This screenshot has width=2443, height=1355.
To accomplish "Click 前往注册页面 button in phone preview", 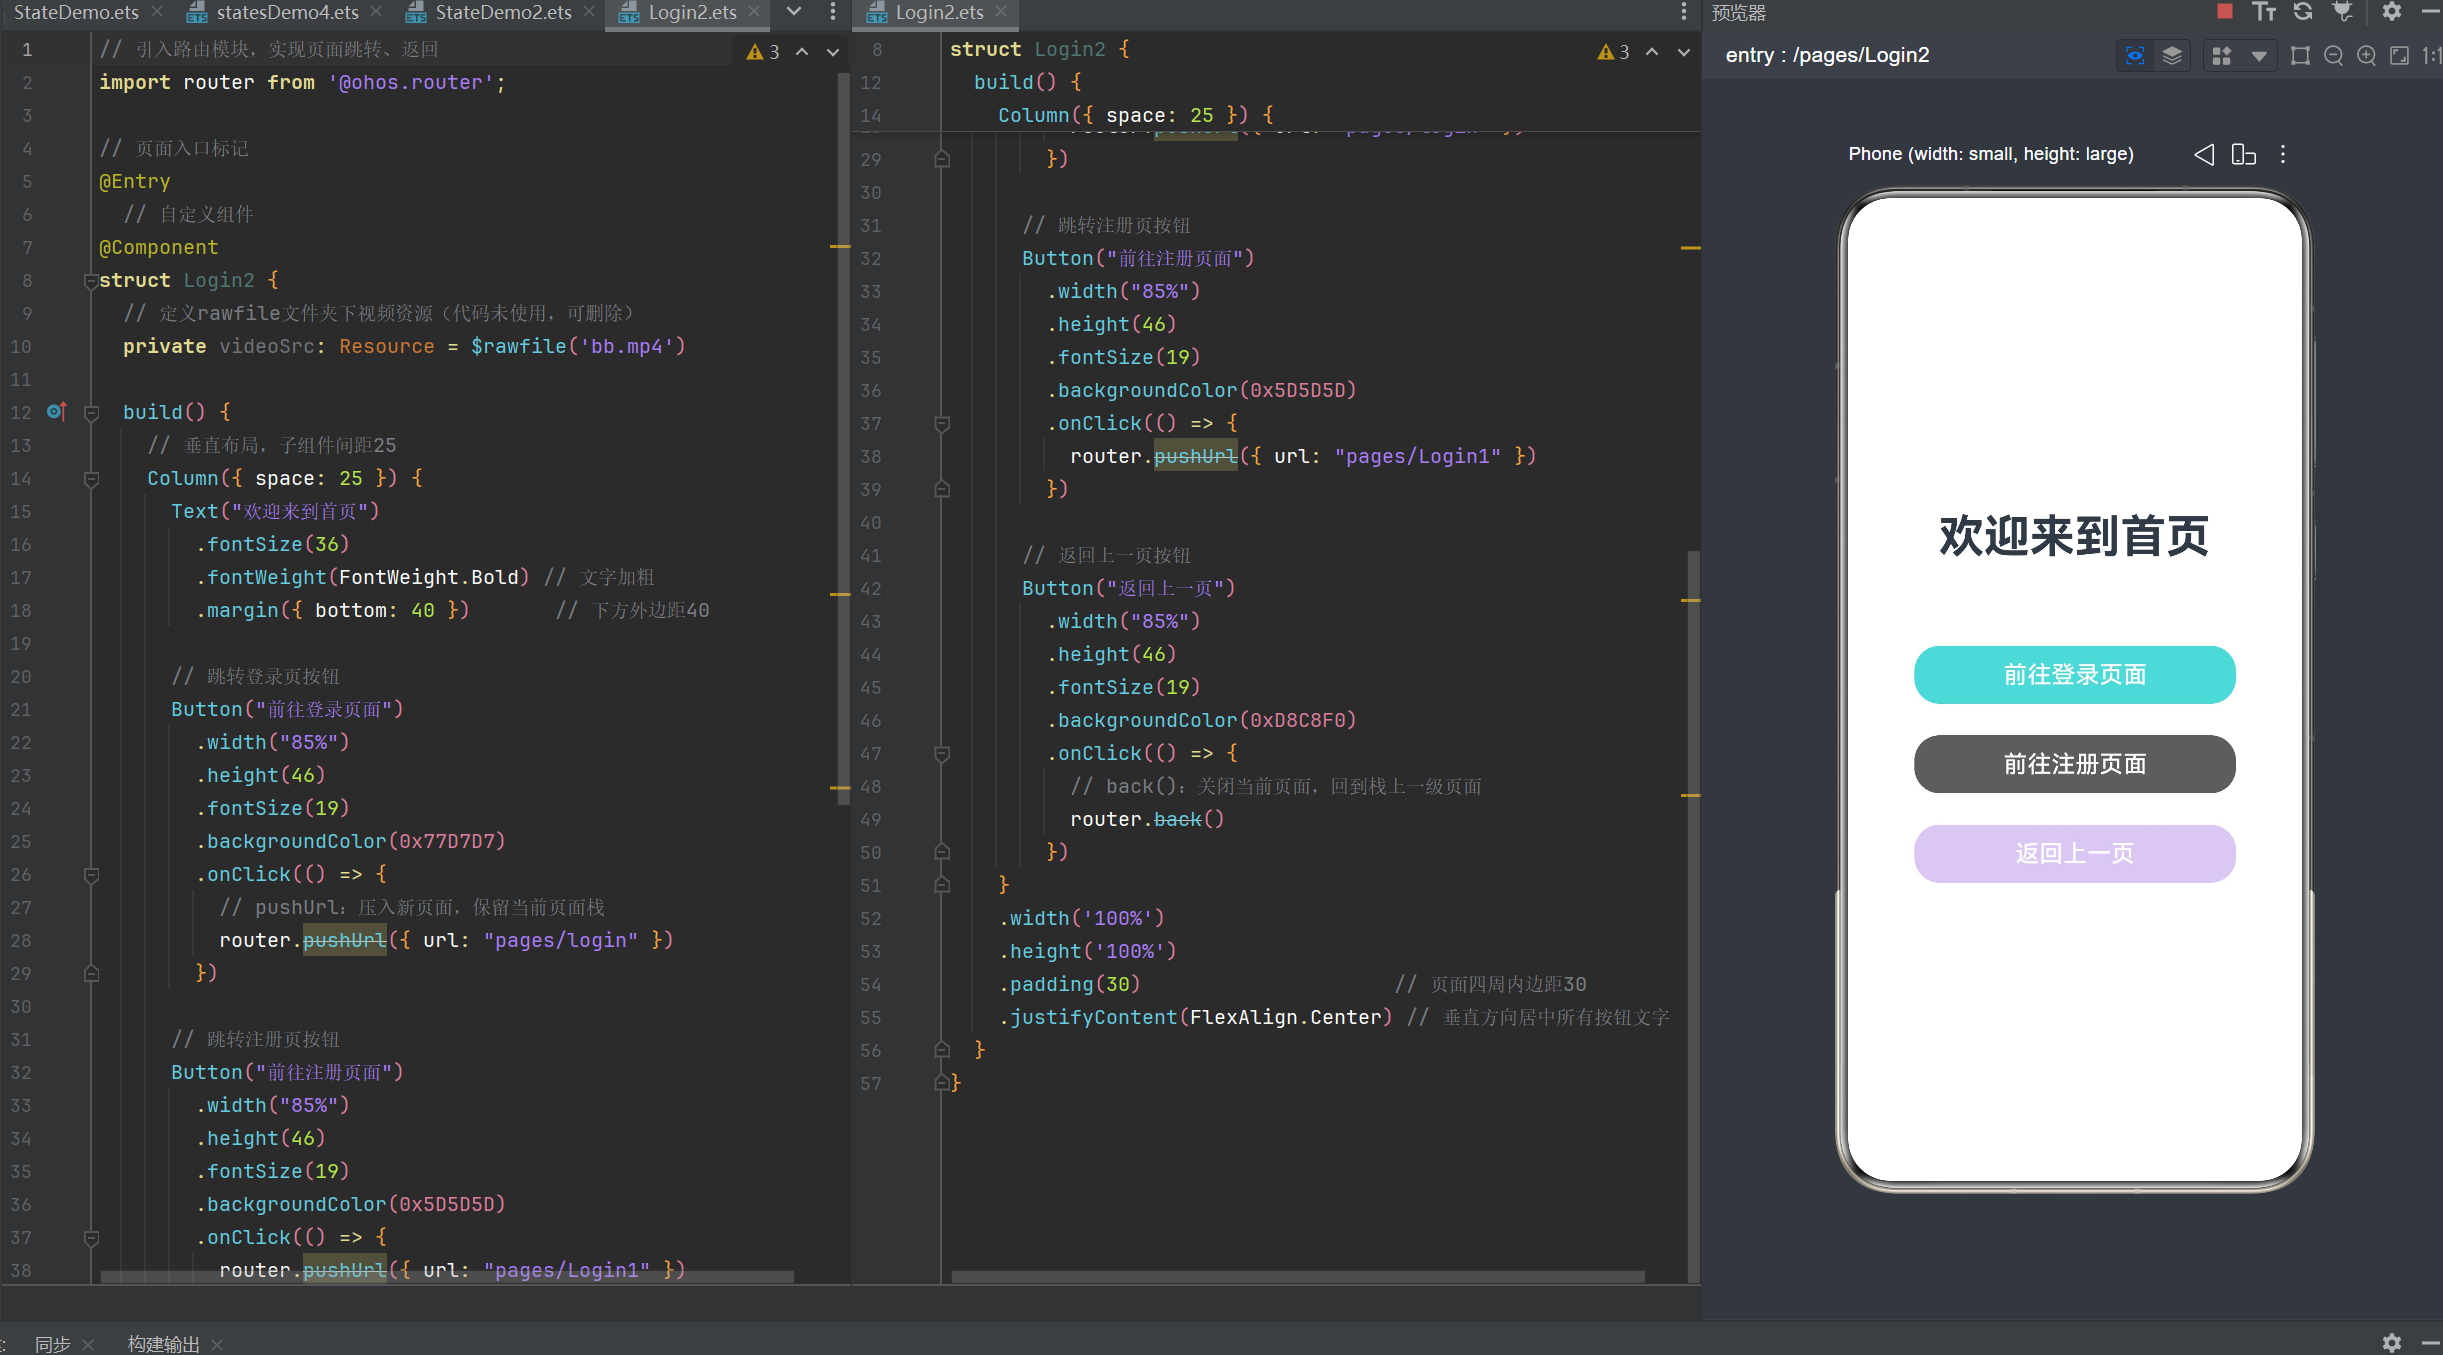I will (x=2074, y=764).
